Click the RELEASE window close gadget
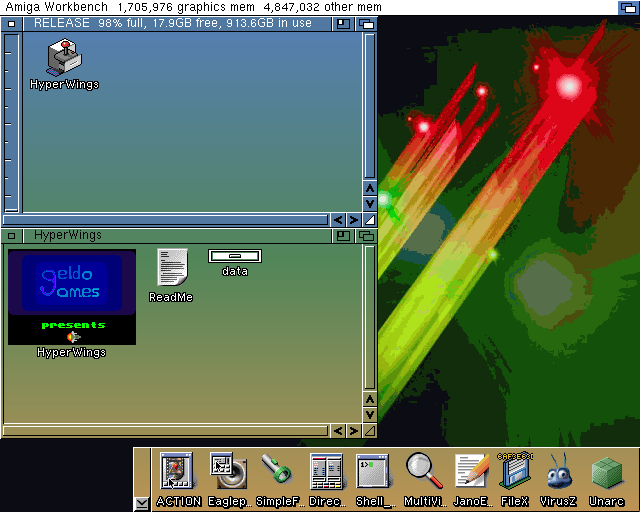 [12, 24]
